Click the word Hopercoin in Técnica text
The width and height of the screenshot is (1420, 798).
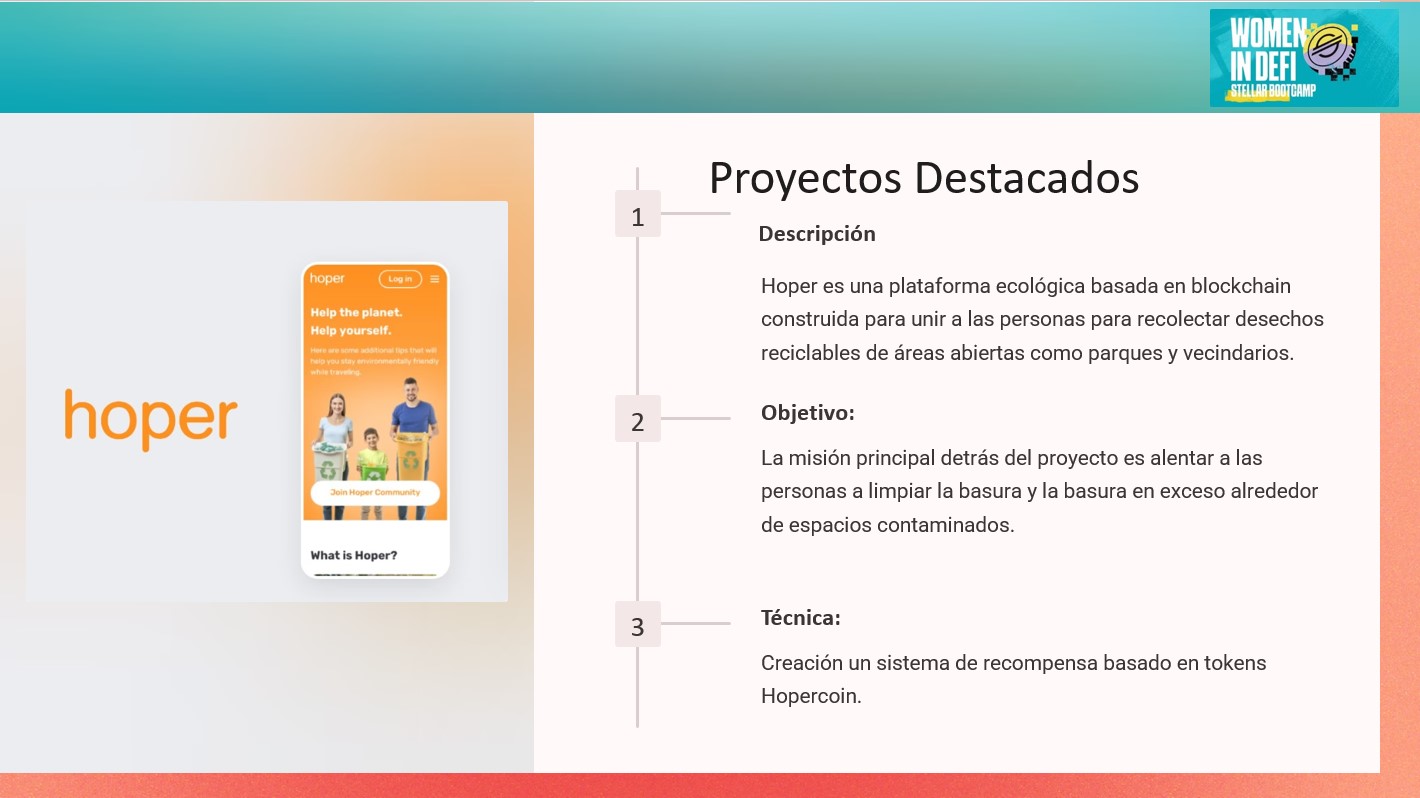tap(811, 697)
